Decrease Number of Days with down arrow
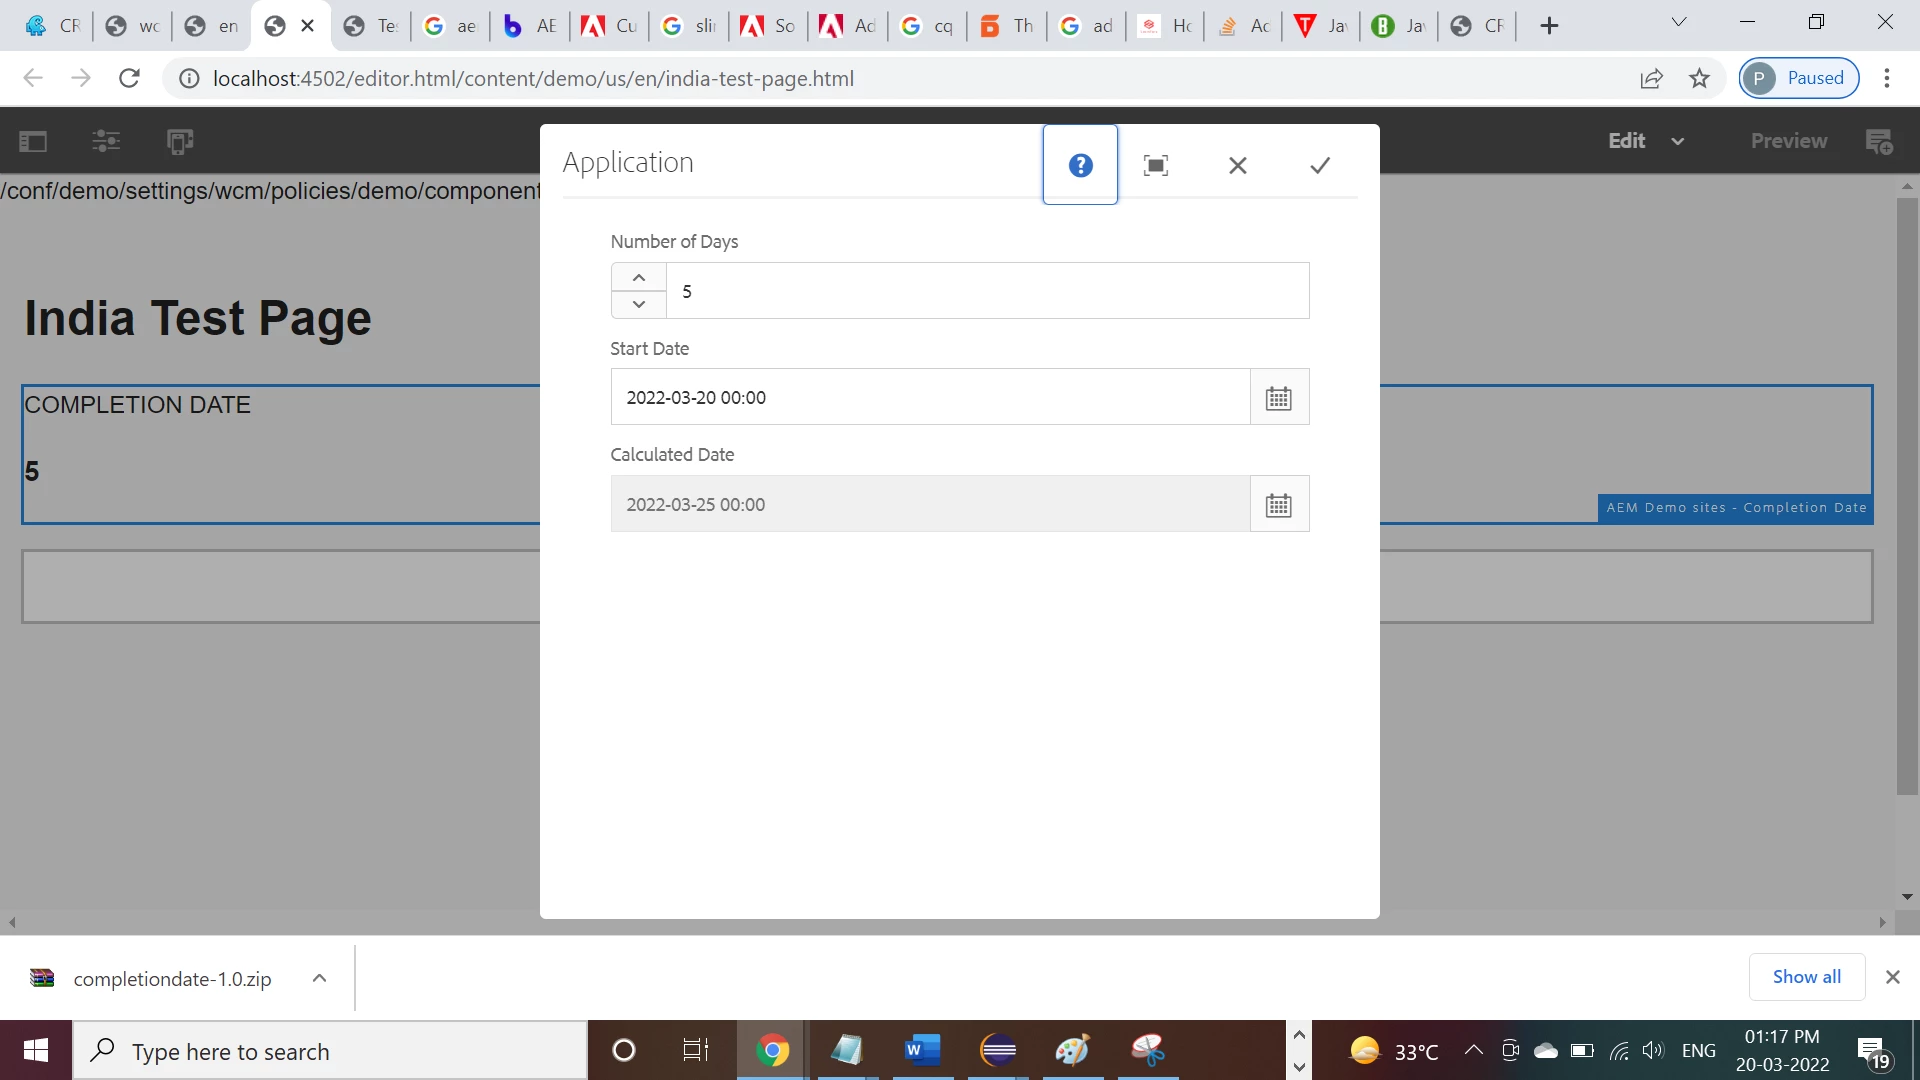1920x1080 pixels. (x=639, y=304)
